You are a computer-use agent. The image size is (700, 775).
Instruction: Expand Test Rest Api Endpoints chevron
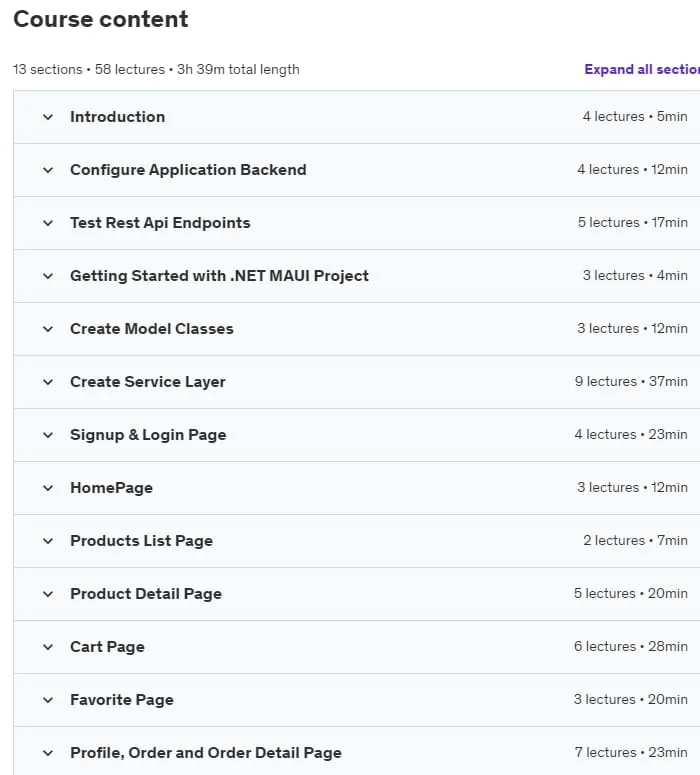click(48, 223)
